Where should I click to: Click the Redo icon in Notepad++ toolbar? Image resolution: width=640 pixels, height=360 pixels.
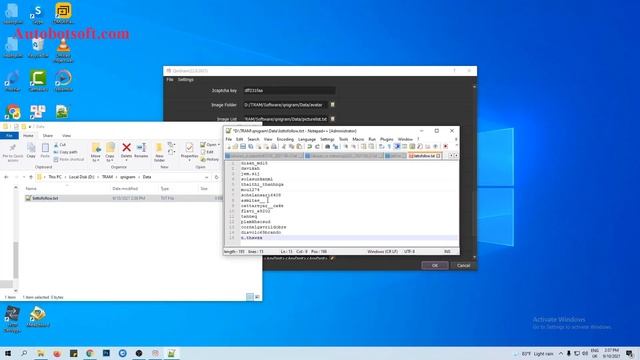(x=317, y=147)
